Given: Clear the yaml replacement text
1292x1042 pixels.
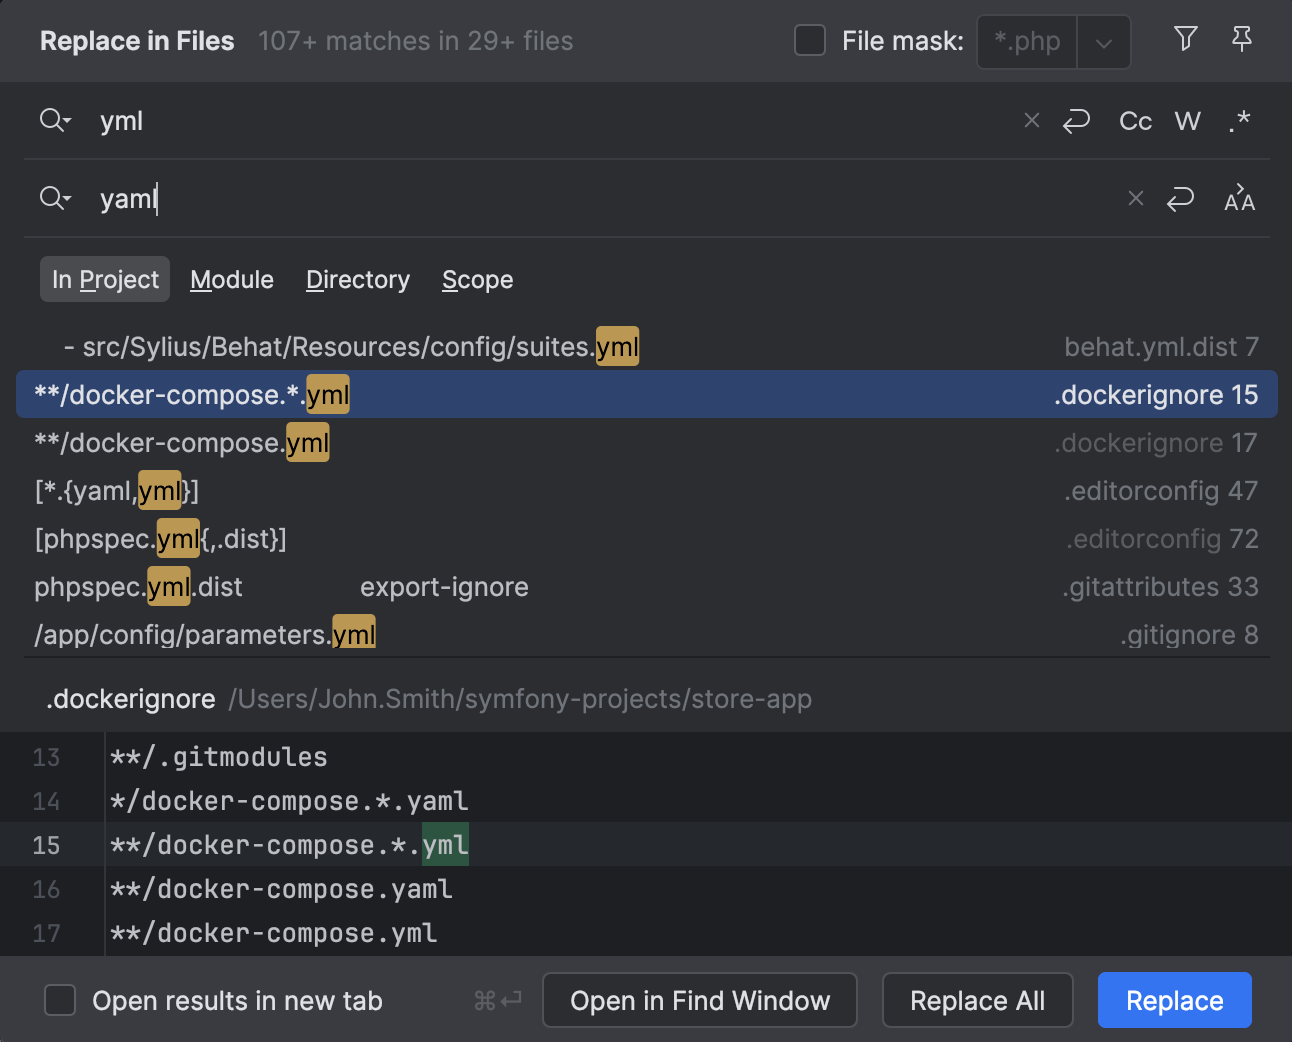Looking at the screenshot, I should tap(1135, 198).
